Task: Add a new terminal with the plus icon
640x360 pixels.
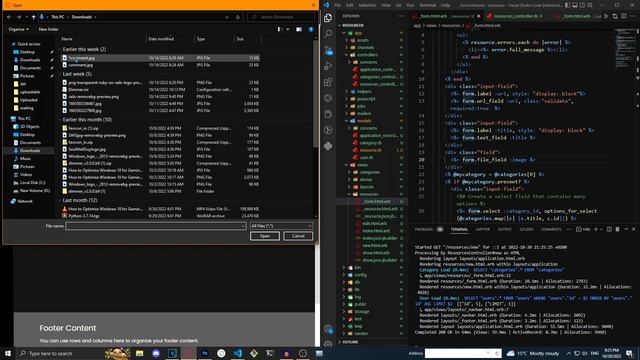Action: coord(596,229)
